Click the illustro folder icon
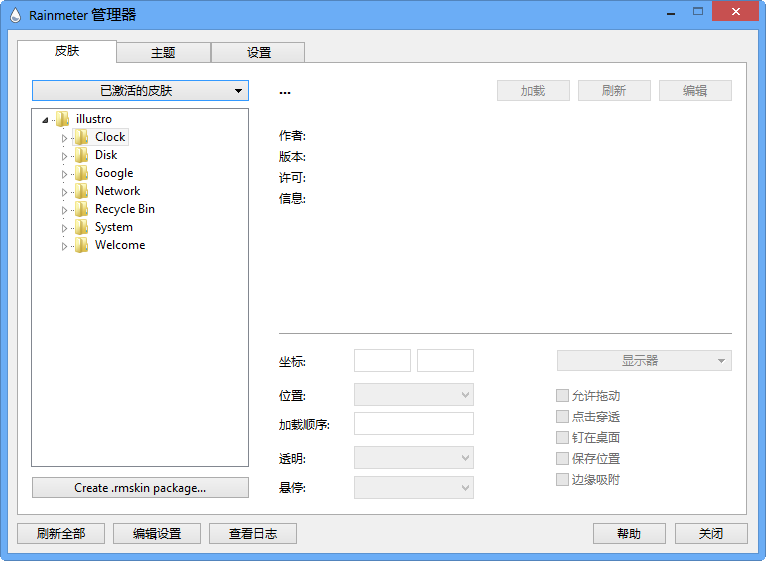This screenshot has height=561, width=766. [63, 119]
